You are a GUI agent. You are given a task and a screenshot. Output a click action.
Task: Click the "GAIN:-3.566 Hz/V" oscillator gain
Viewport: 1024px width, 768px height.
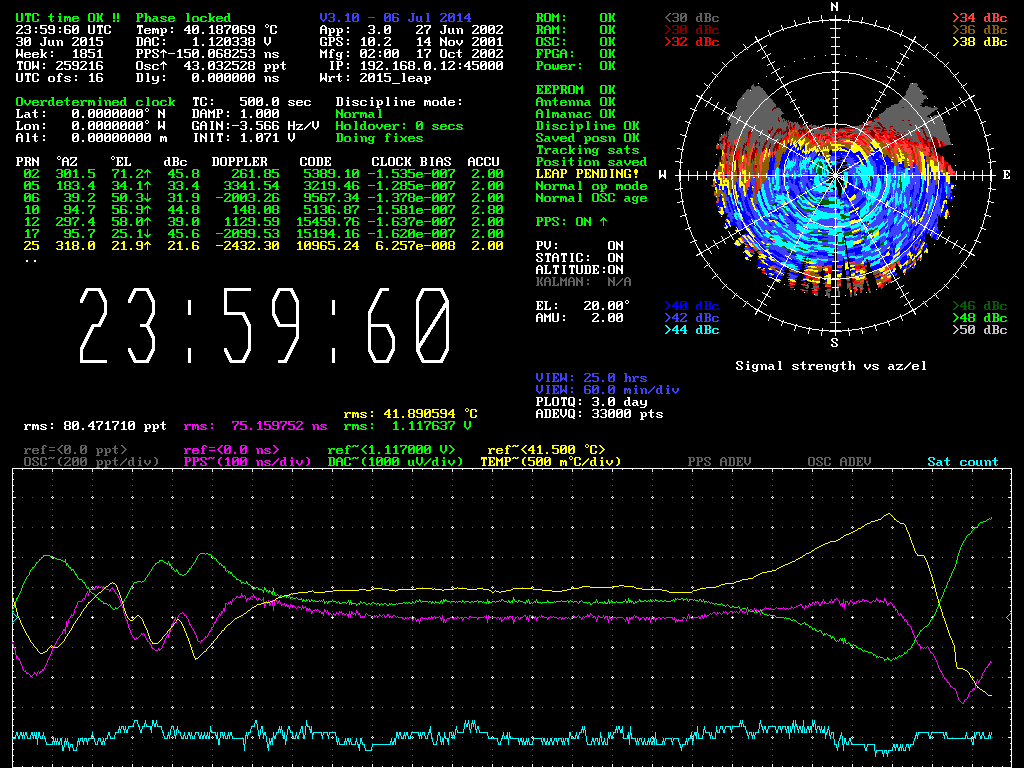tap(255, 125)
